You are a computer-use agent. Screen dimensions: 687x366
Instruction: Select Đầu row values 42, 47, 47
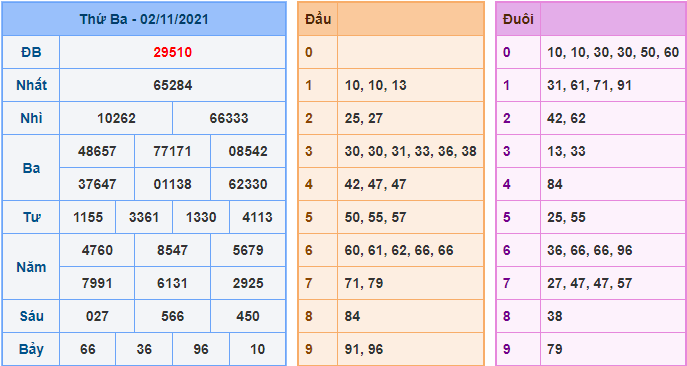pos(375,184)
